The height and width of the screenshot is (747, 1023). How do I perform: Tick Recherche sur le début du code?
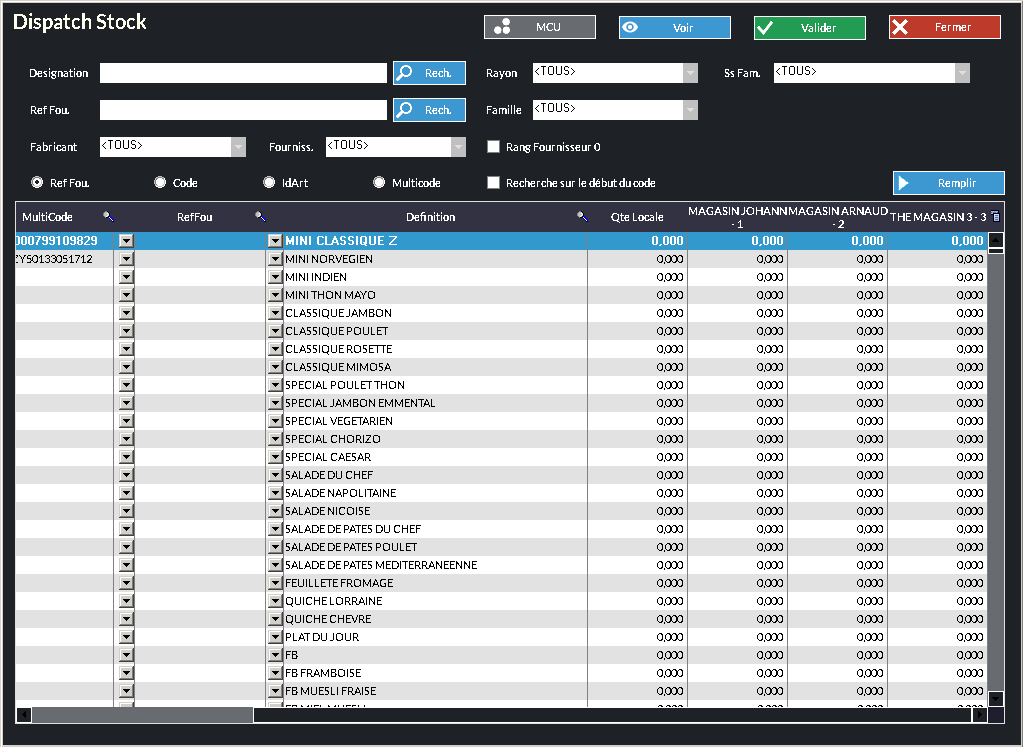(x=493, y=183)
